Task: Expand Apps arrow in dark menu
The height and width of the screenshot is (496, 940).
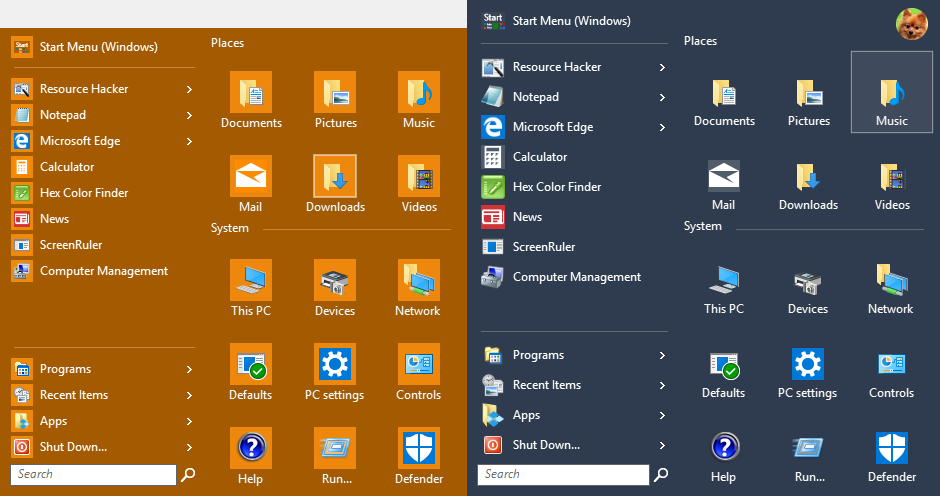Action: [662, 416]
